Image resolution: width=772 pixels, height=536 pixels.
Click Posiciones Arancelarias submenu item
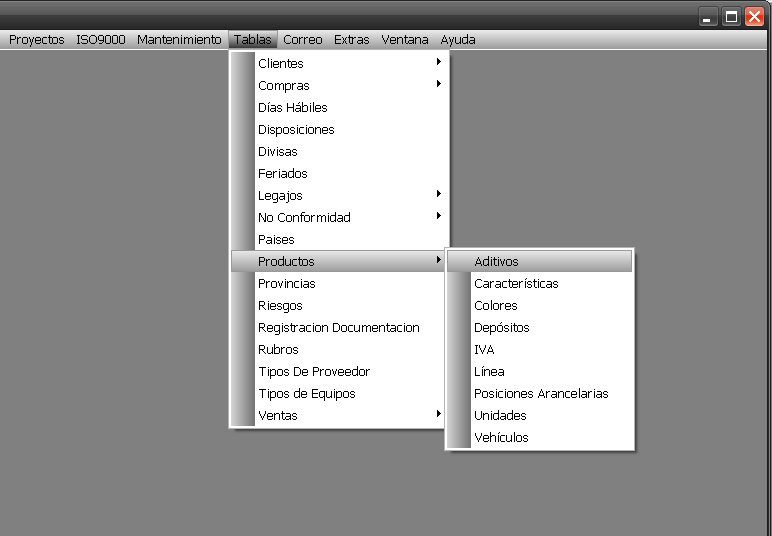(541, 393)
